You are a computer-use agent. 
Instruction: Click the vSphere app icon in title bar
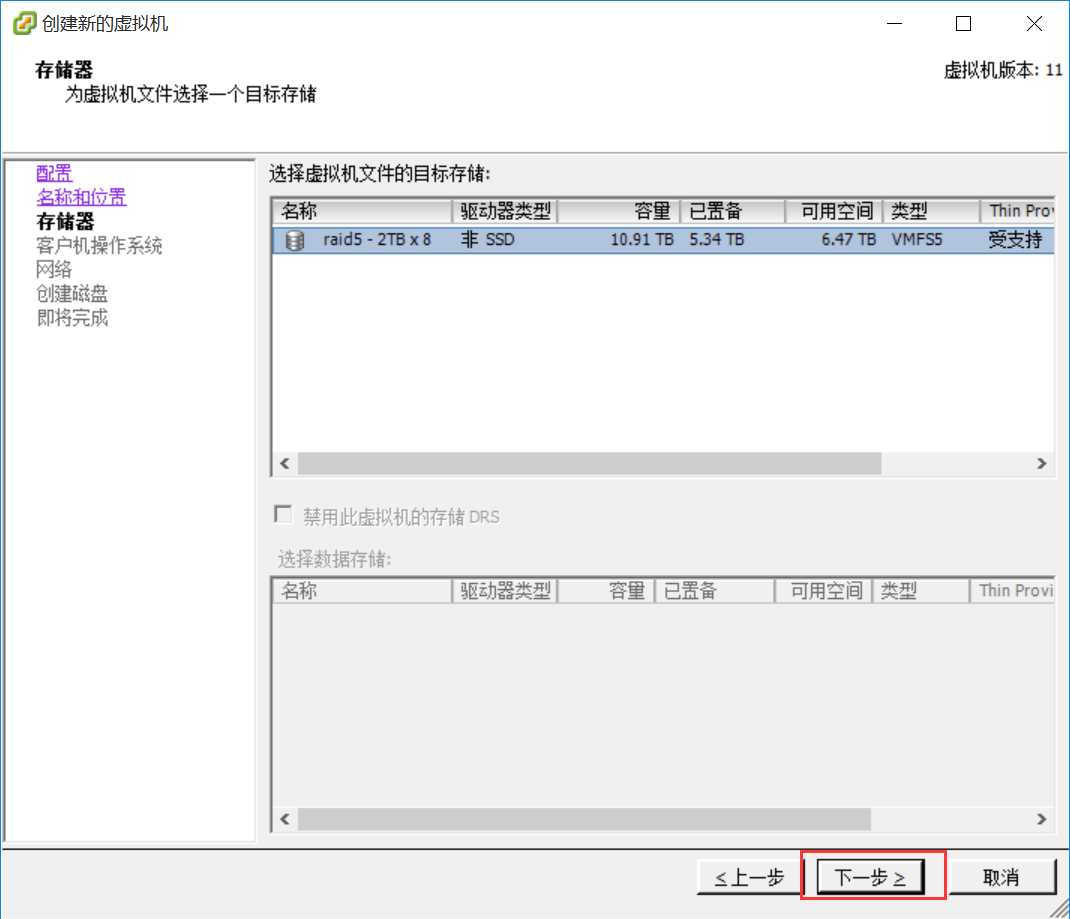pyautogui.click(x=25, y=23)
